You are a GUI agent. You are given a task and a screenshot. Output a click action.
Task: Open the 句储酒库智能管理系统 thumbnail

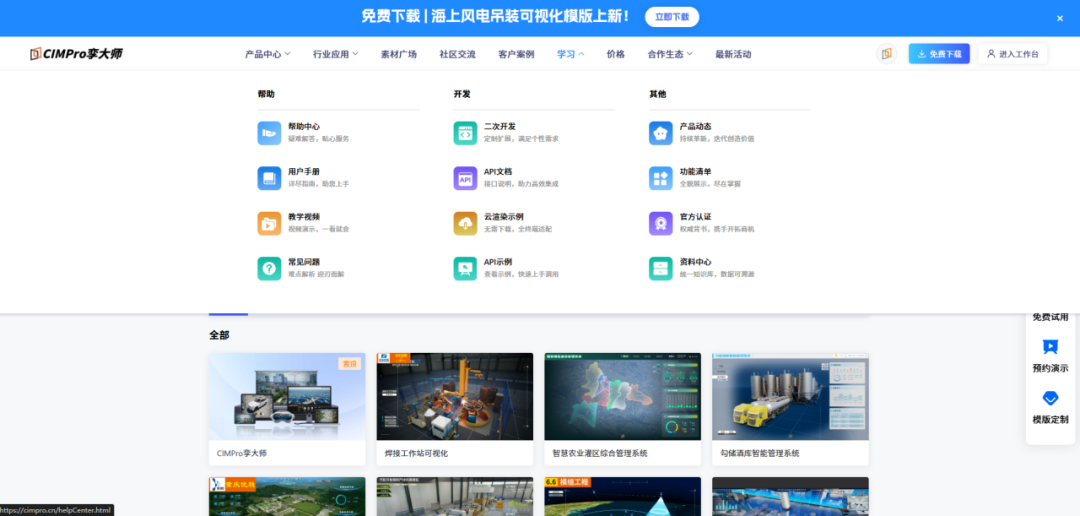[x=790, y=397]
